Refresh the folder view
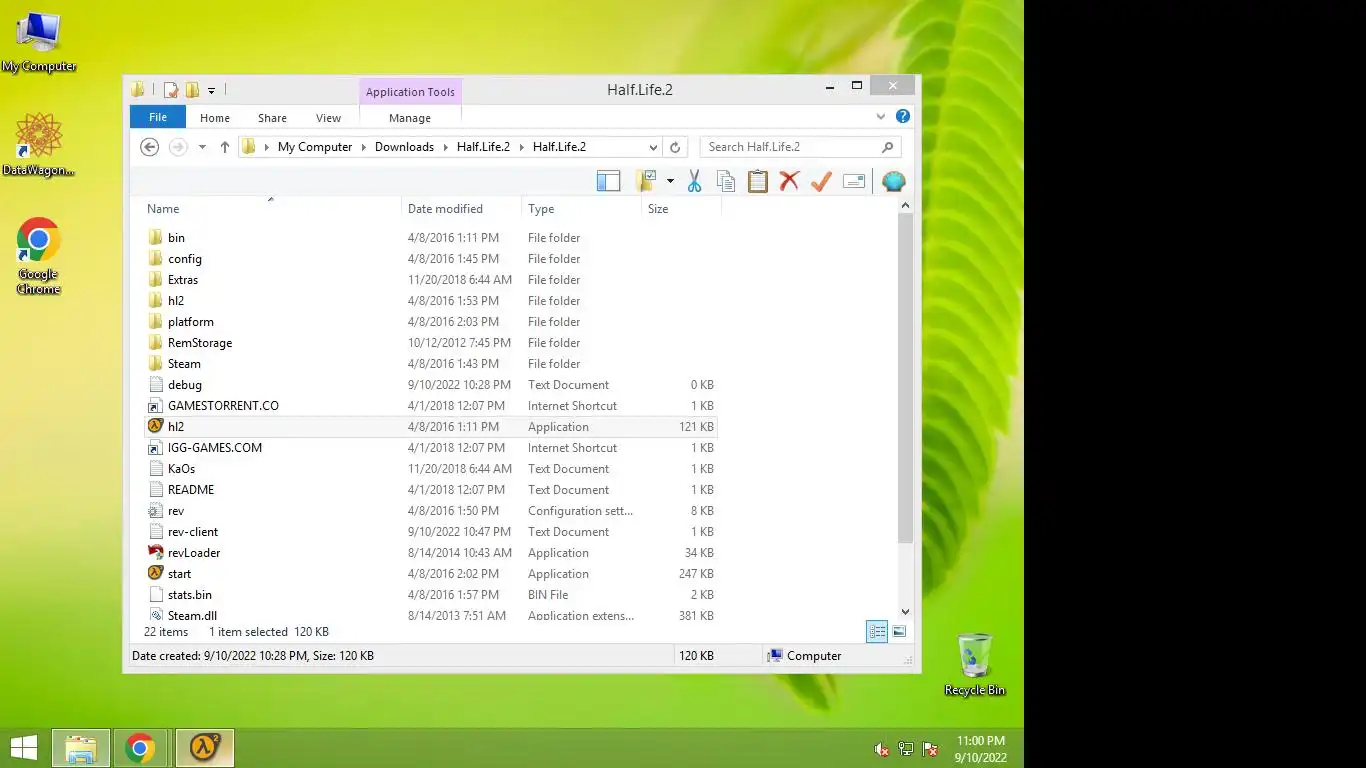This screenshot has width=1366, height=768. [675, 147]
